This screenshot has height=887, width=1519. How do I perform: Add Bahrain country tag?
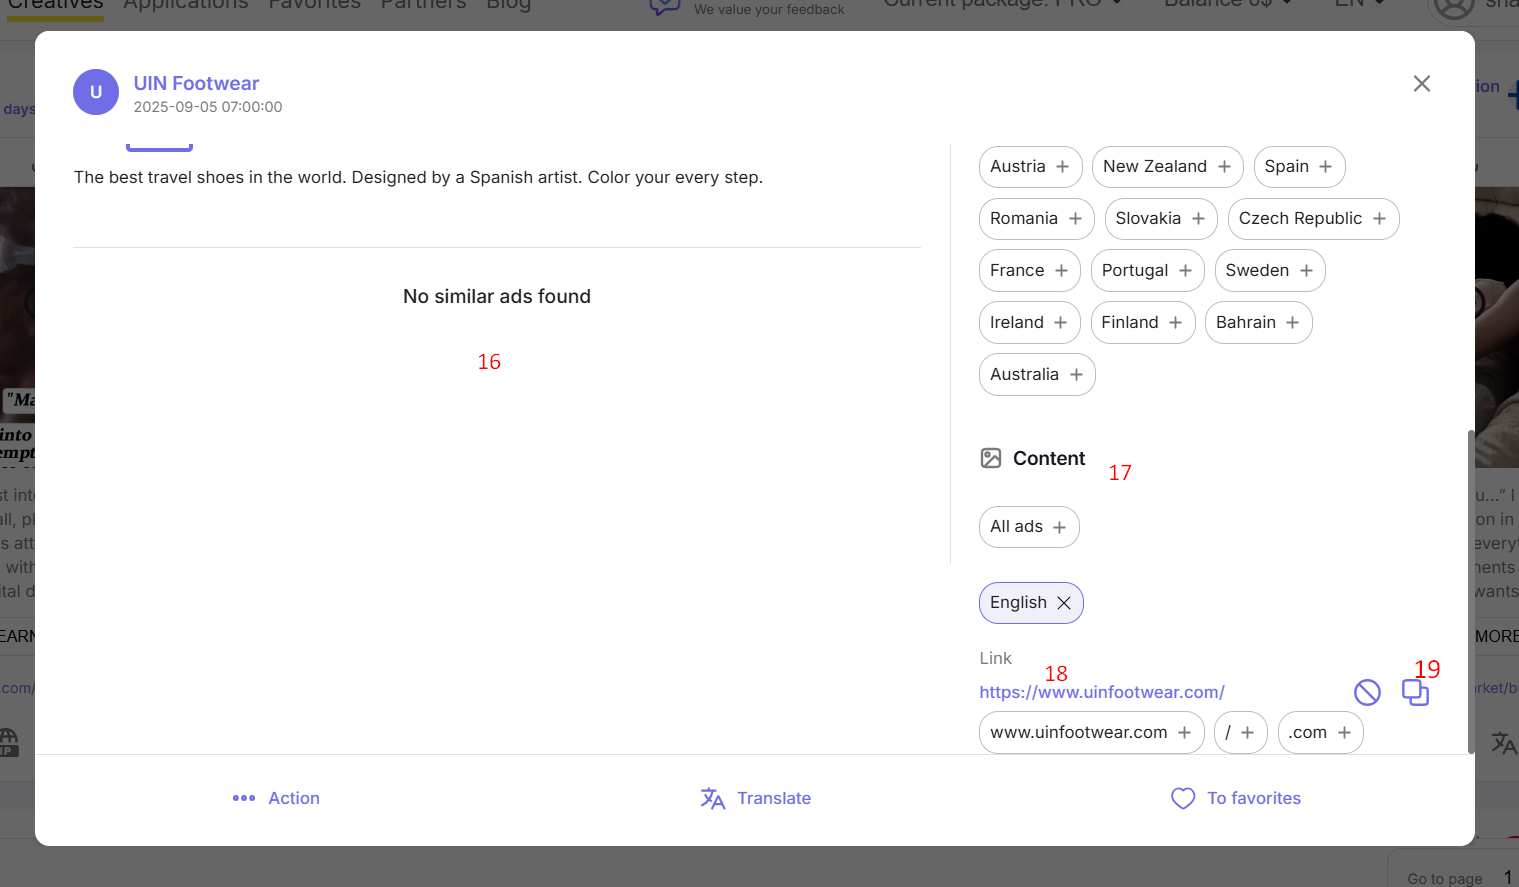pos(1292,323)
